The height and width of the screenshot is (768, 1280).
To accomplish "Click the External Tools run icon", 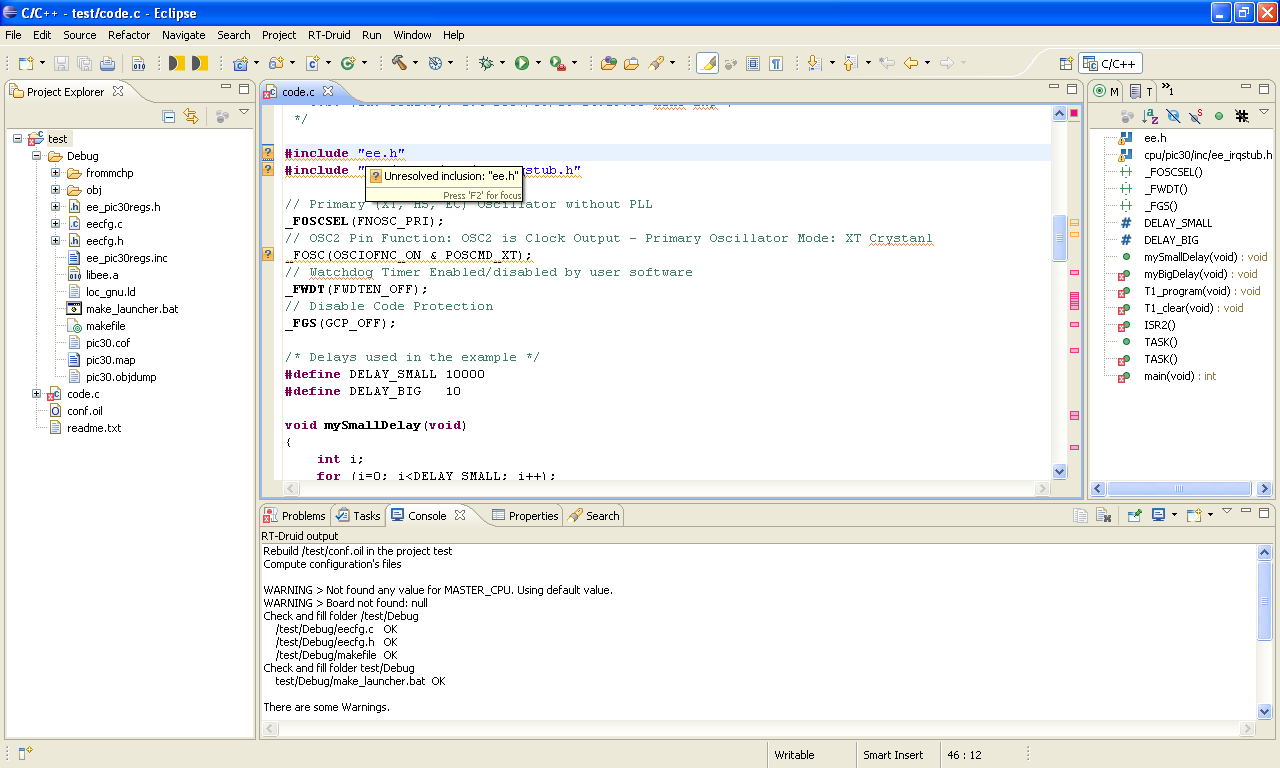I will point(558,63).
